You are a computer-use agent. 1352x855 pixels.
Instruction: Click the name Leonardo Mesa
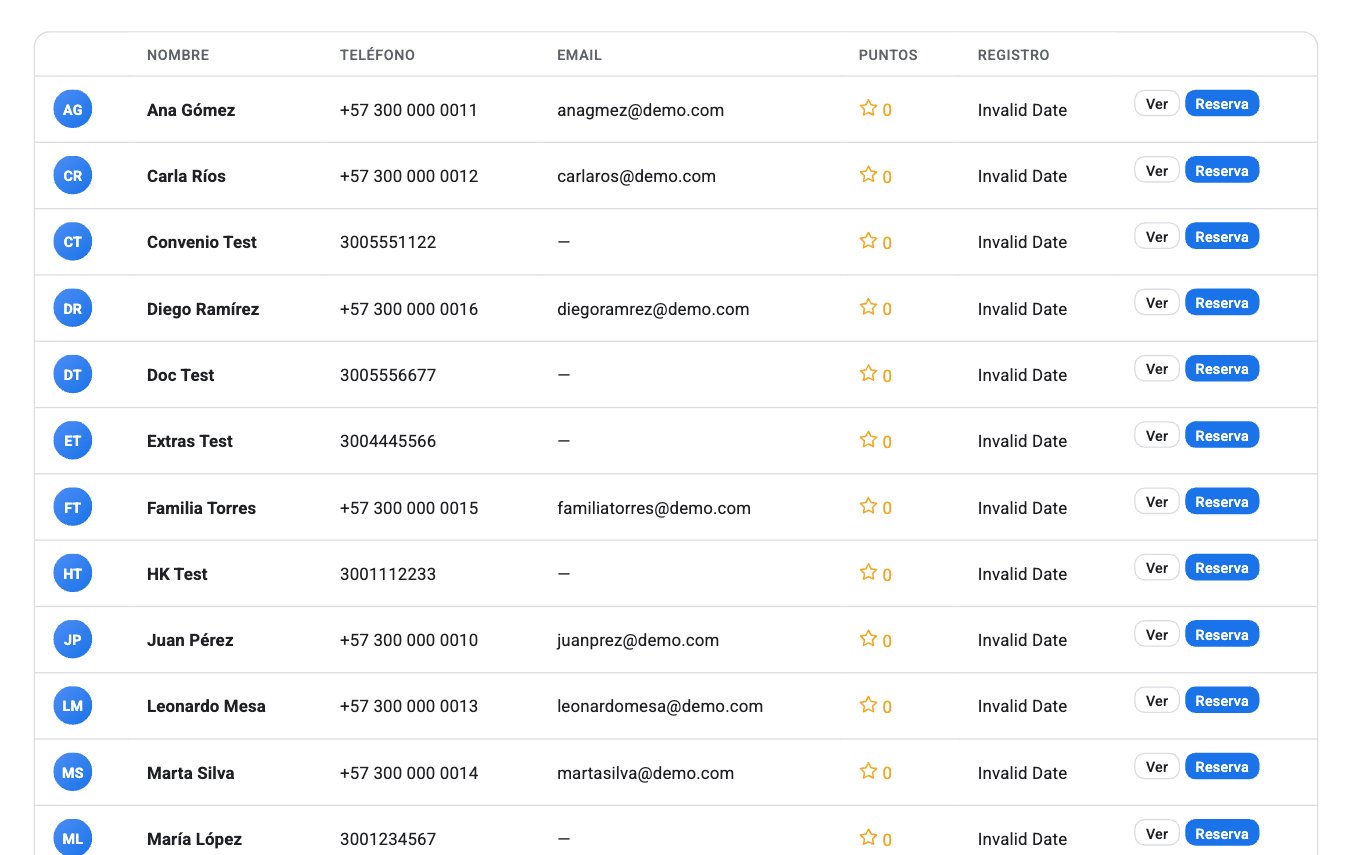(x=206, y=706)
